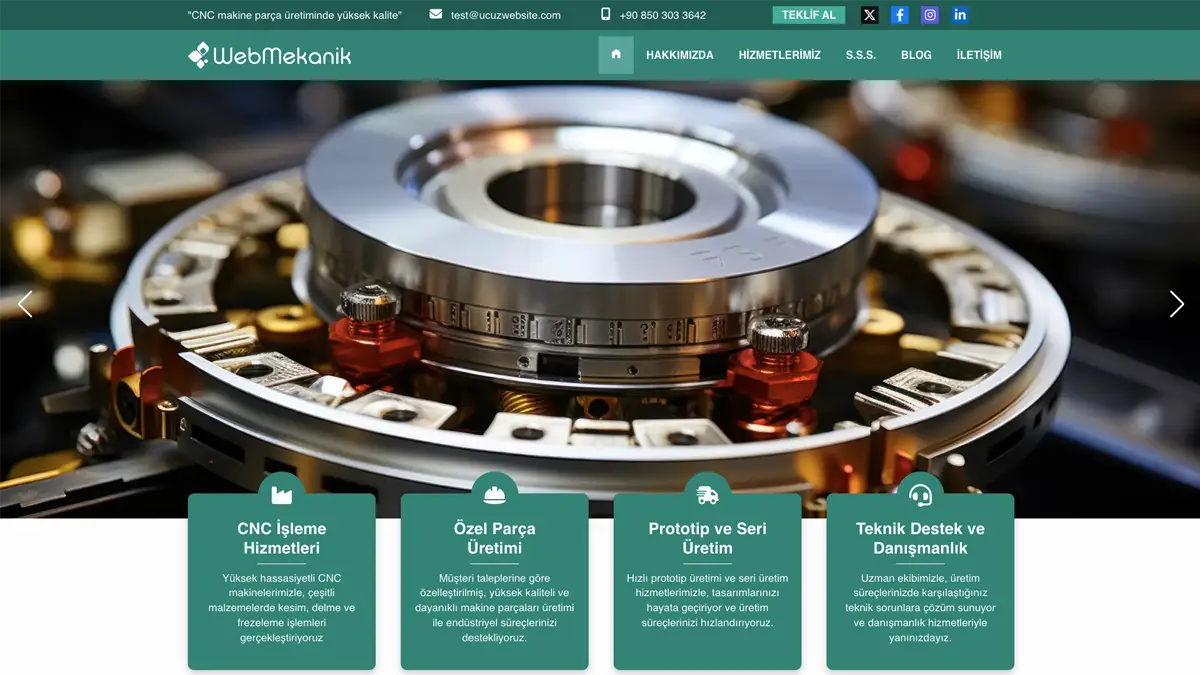Open the LinkedIn social icon
The width and height of the screenshot is (1200, 675).
tap(960, 15)
